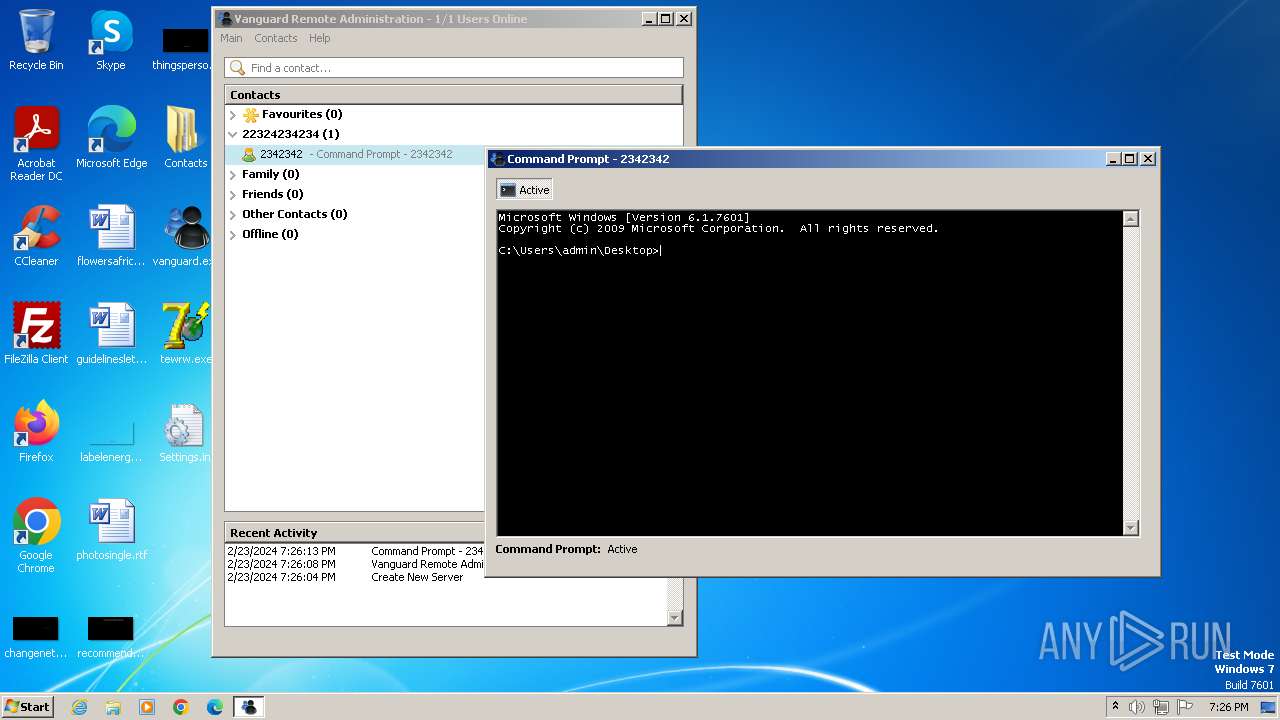Select the 7:26:13 PM Command Prompt activity

355,551
